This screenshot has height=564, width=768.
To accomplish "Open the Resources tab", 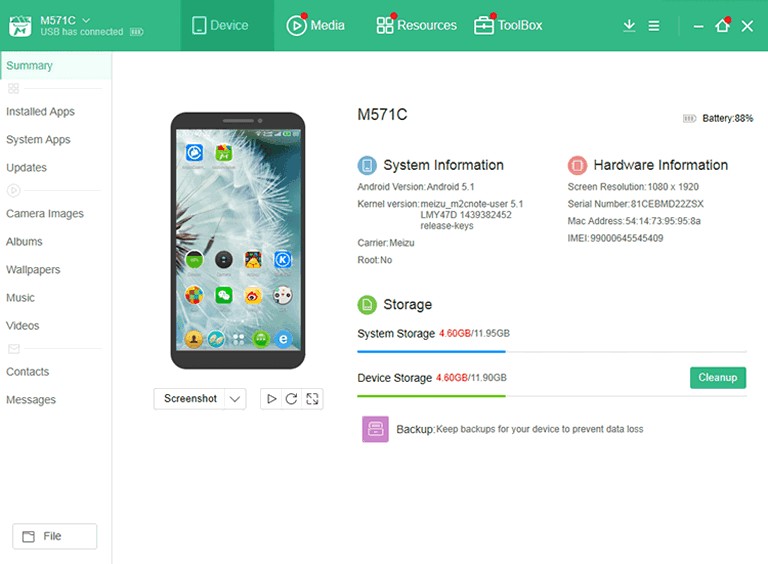I will 416,25.
